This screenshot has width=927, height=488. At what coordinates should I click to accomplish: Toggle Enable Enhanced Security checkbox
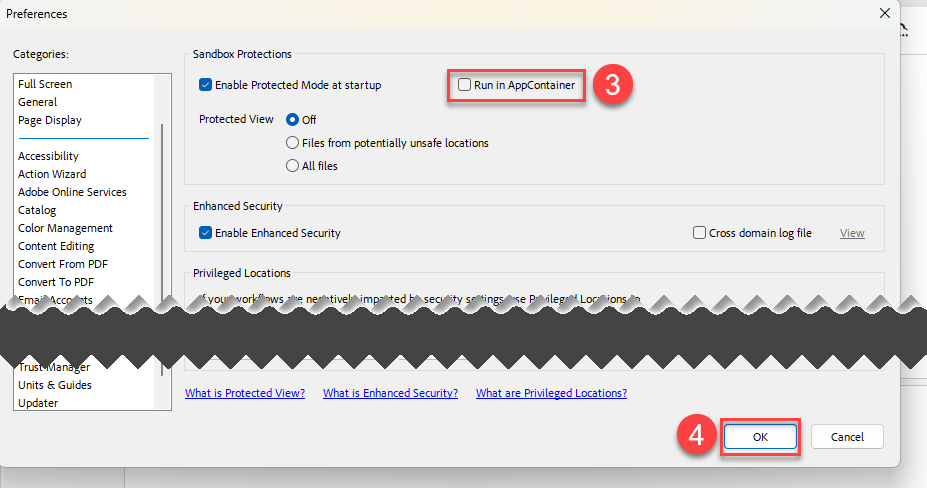click(x=205, y=233)
